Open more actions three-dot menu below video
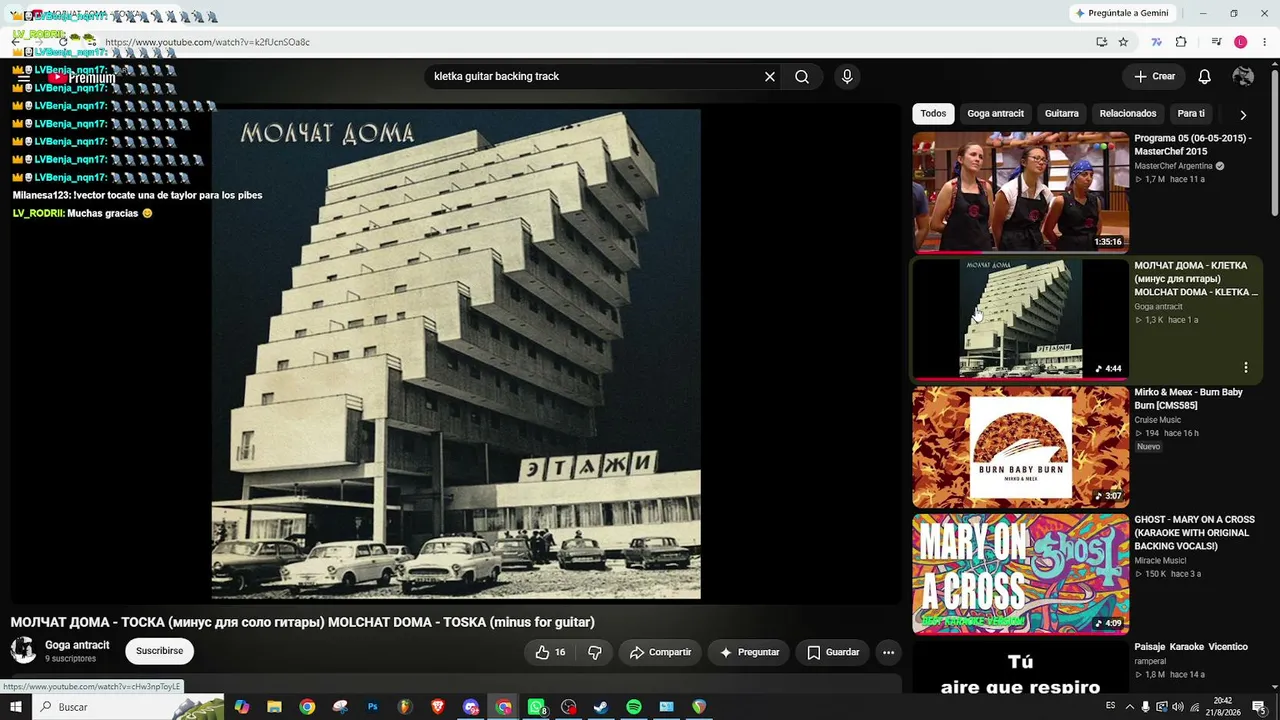This screenshot has width=1280, height=720. click(888, 652)
